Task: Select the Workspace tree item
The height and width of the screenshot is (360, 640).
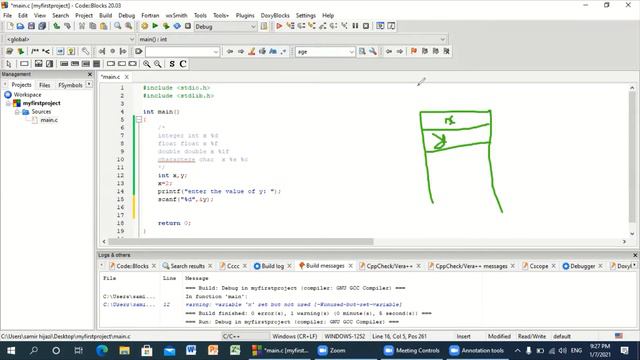Action: point(27,95)
